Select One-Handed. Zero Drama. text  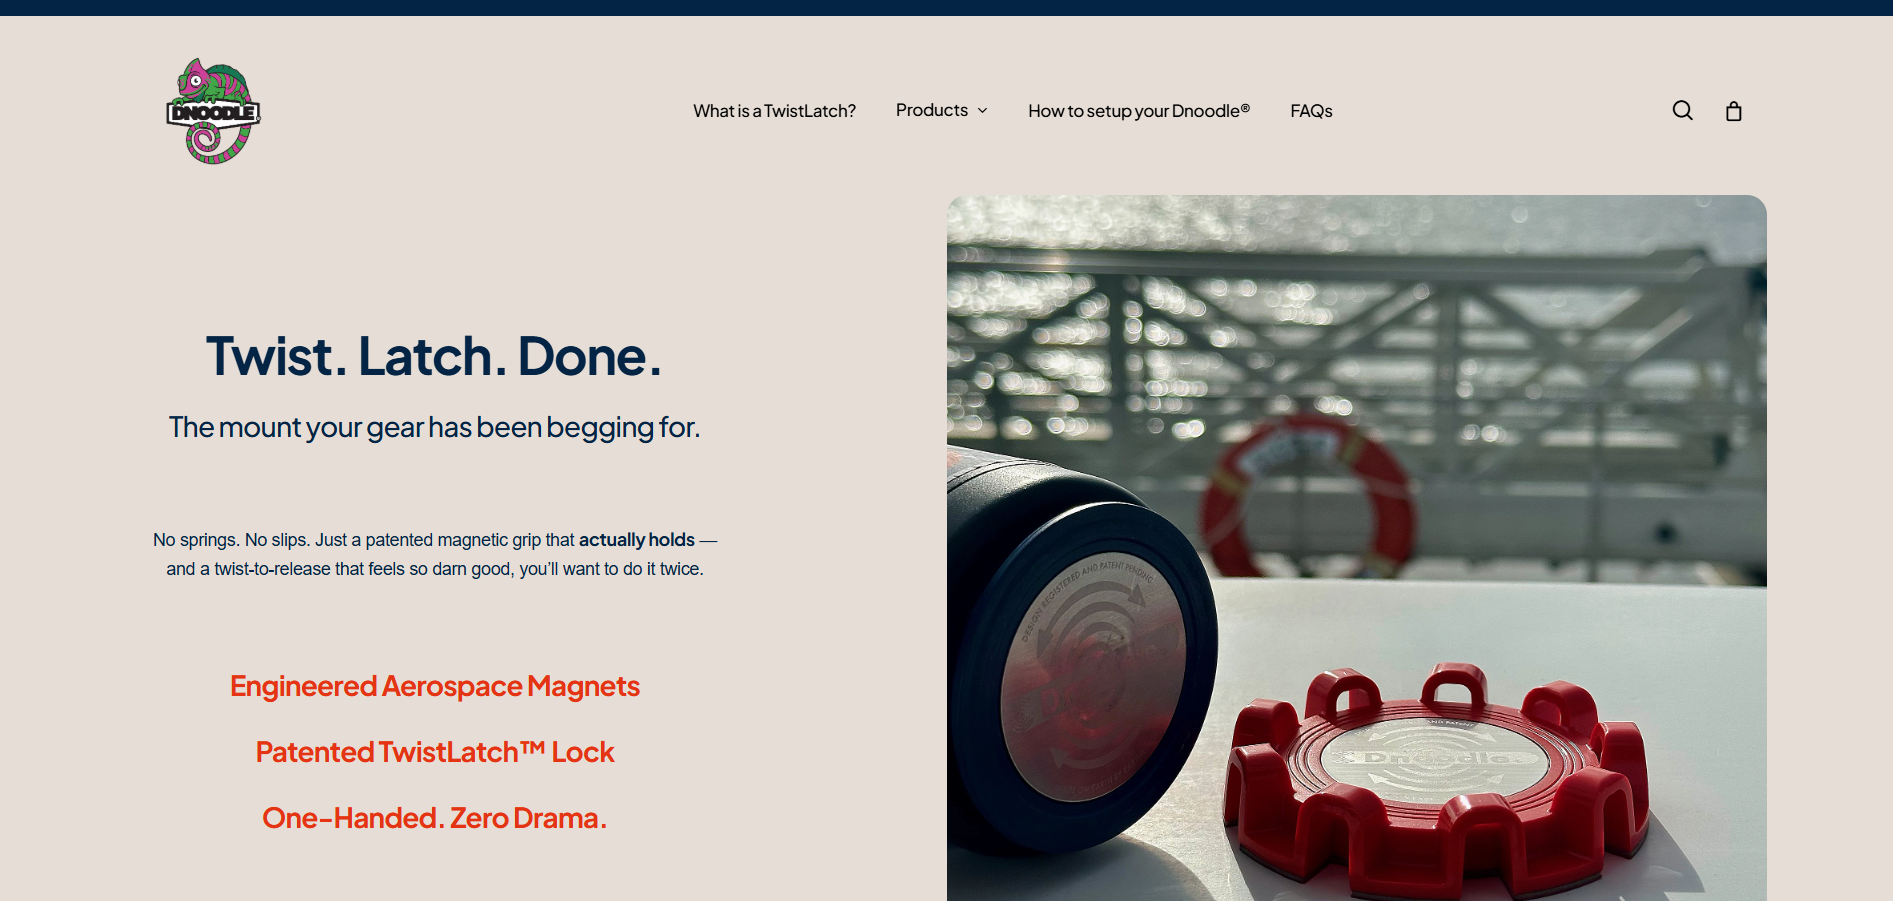[435, 818]
